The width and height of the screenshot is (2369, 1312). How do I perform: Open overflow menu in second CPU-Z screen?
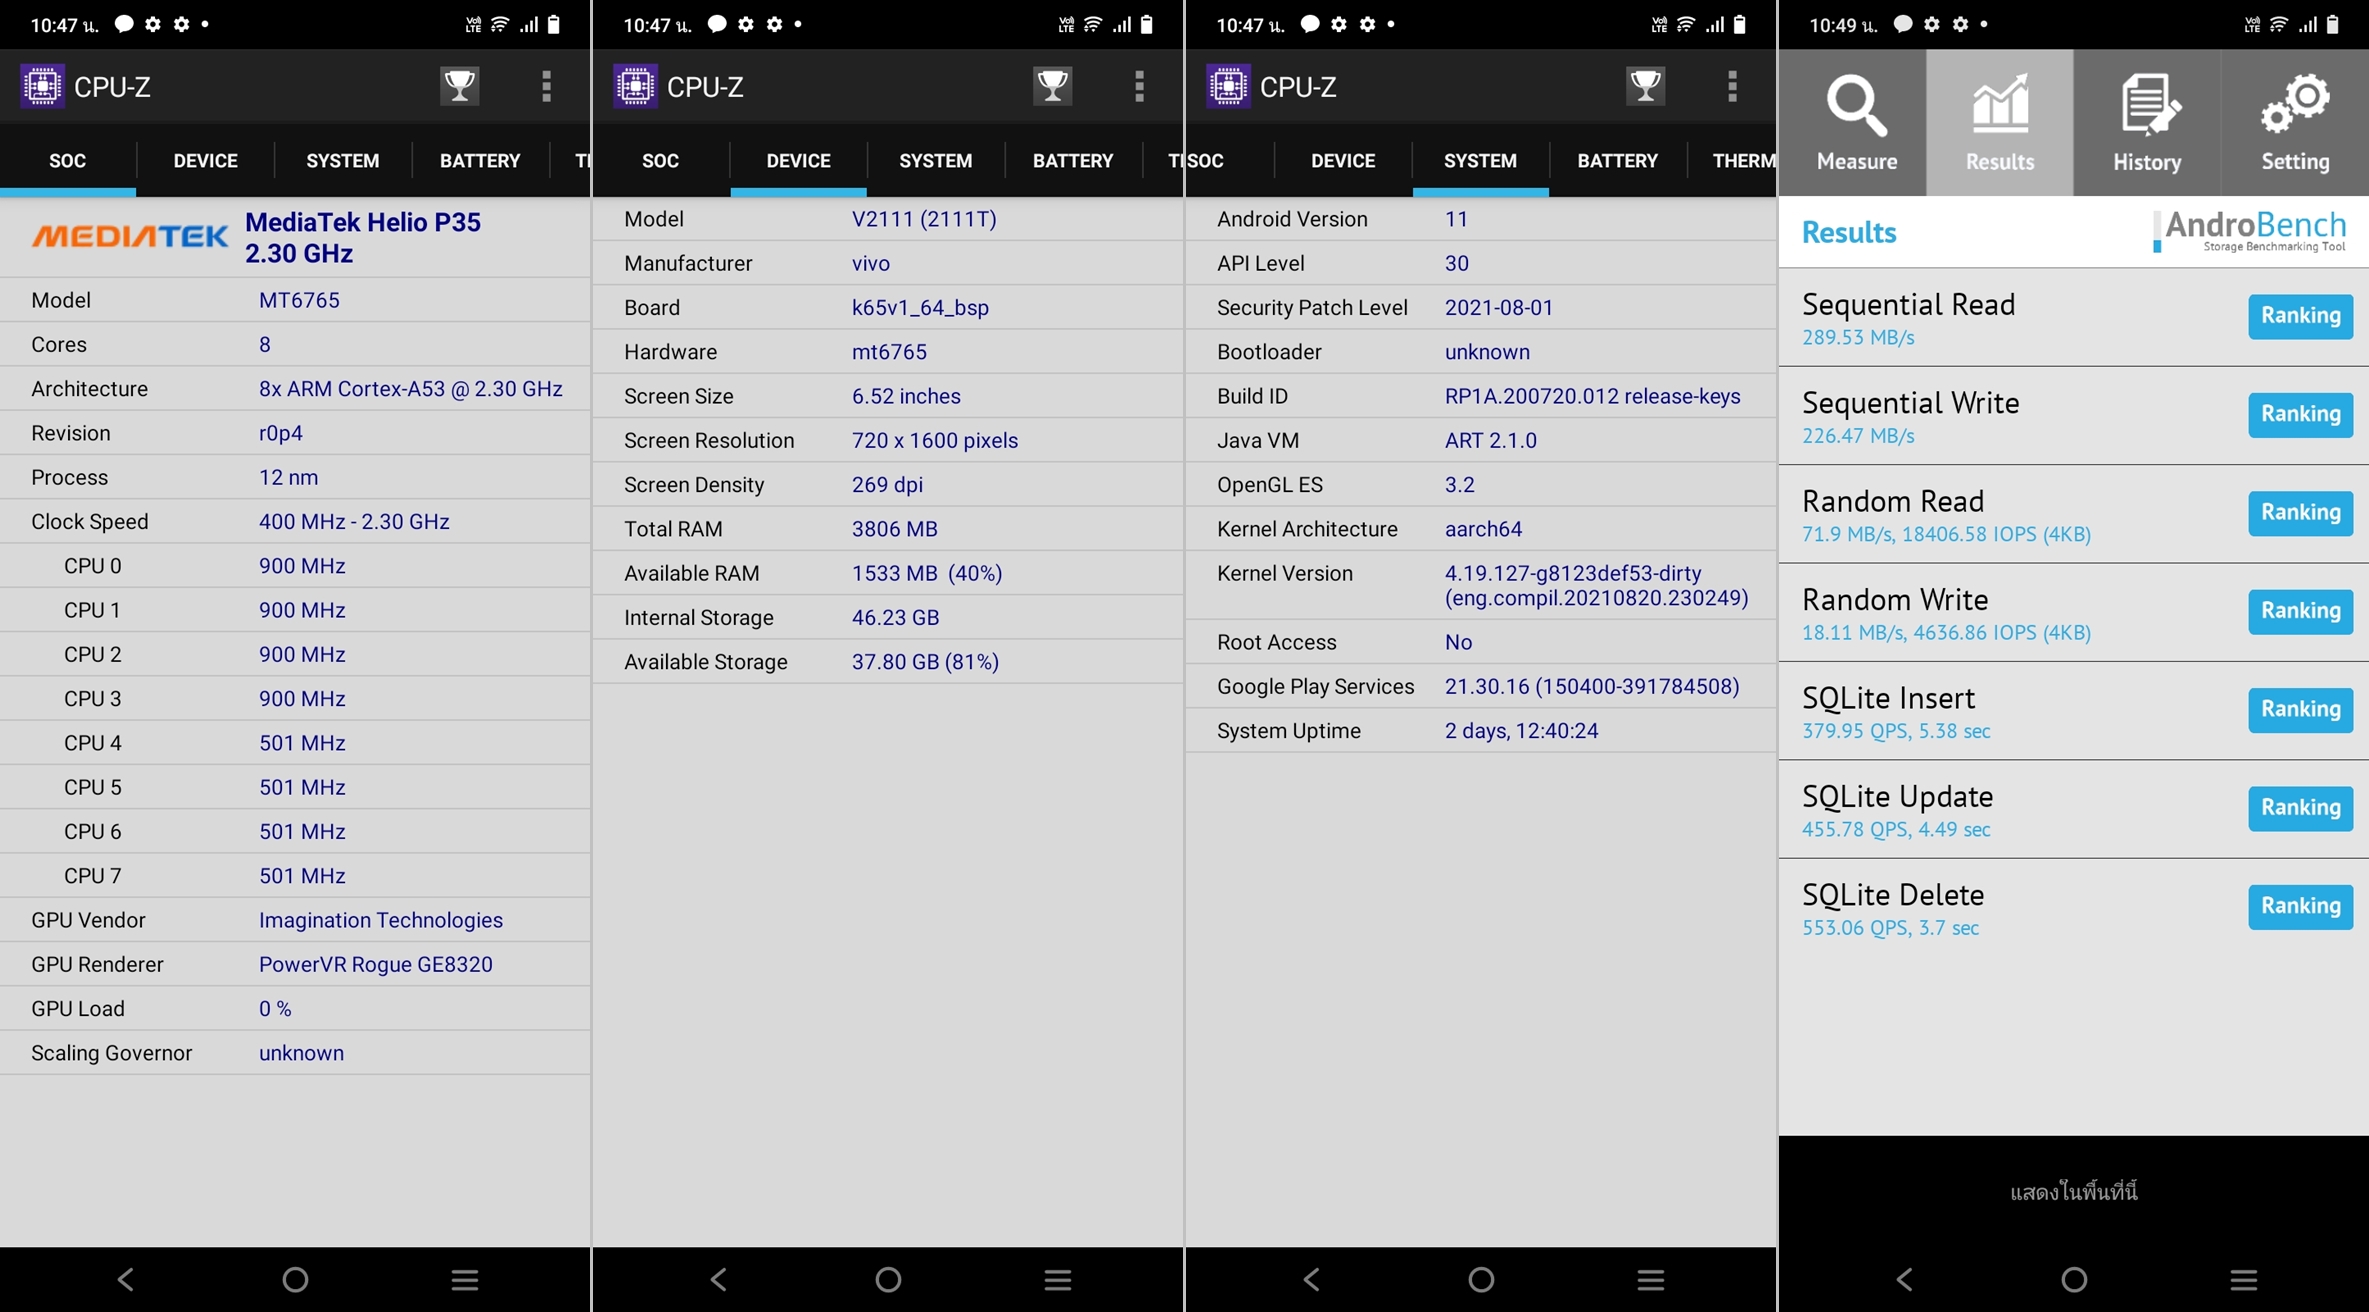coord(1139,86)
